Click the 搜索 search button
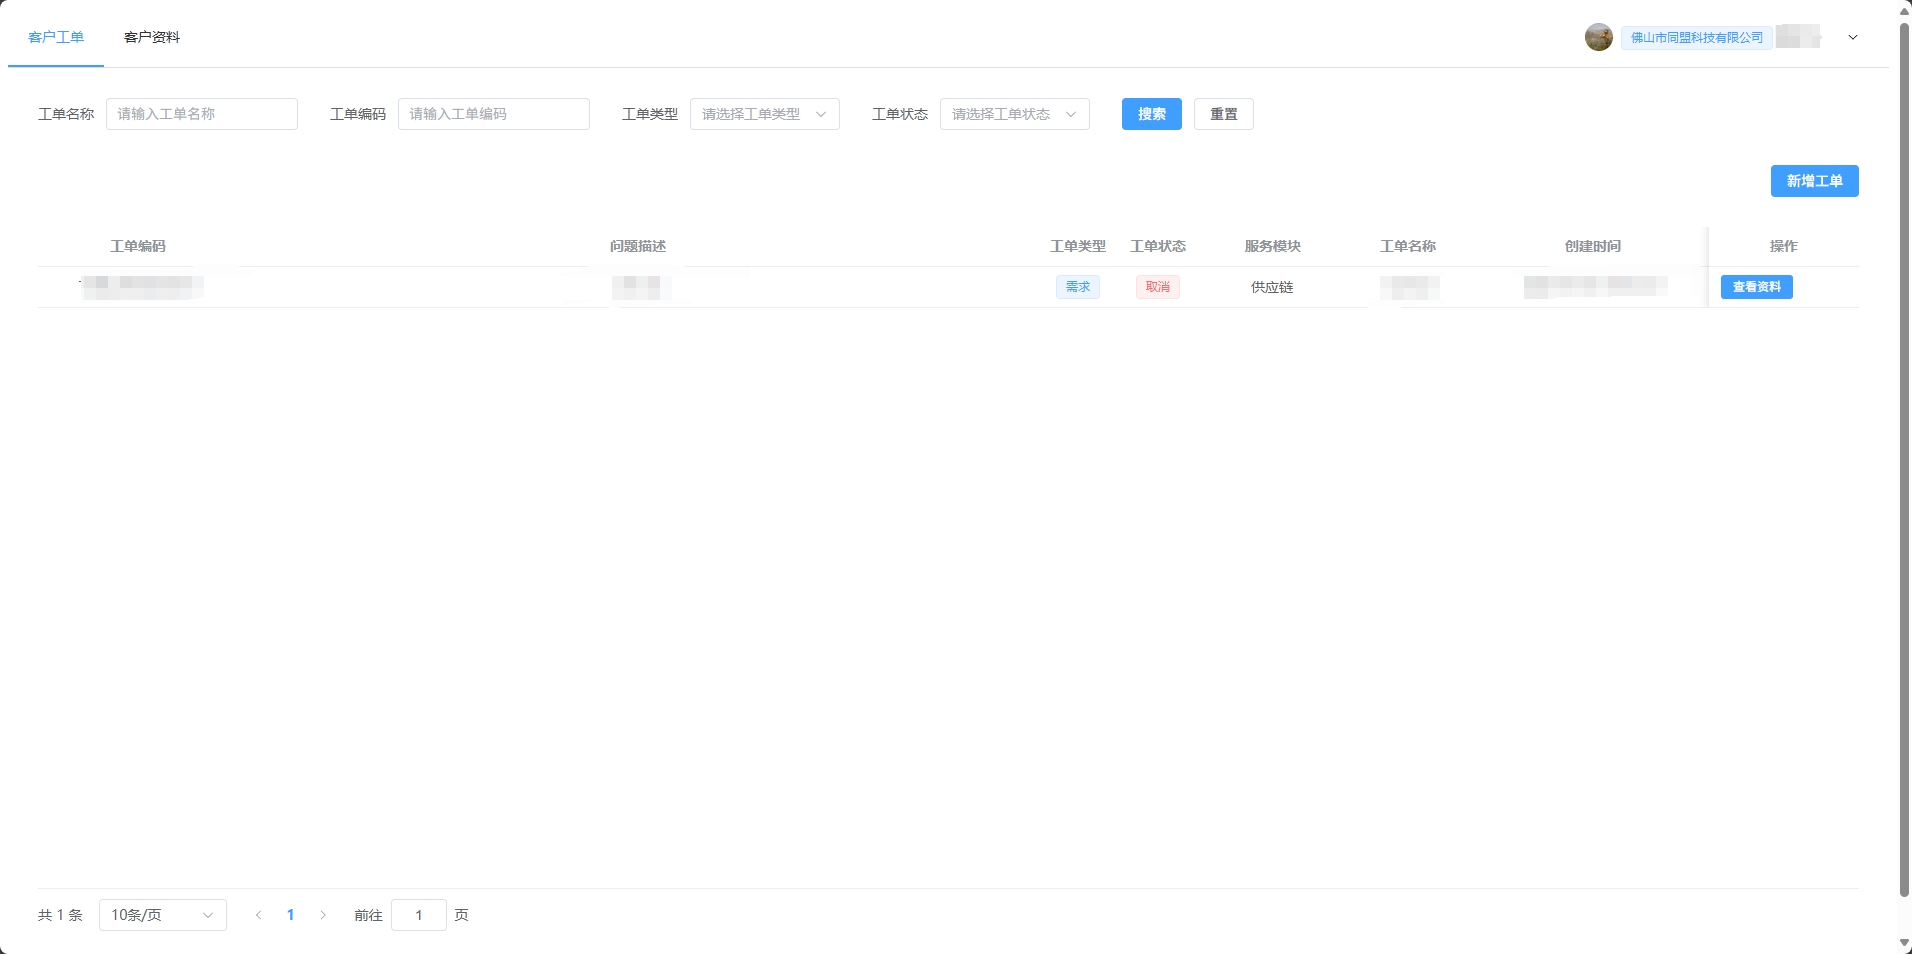 1151,114
